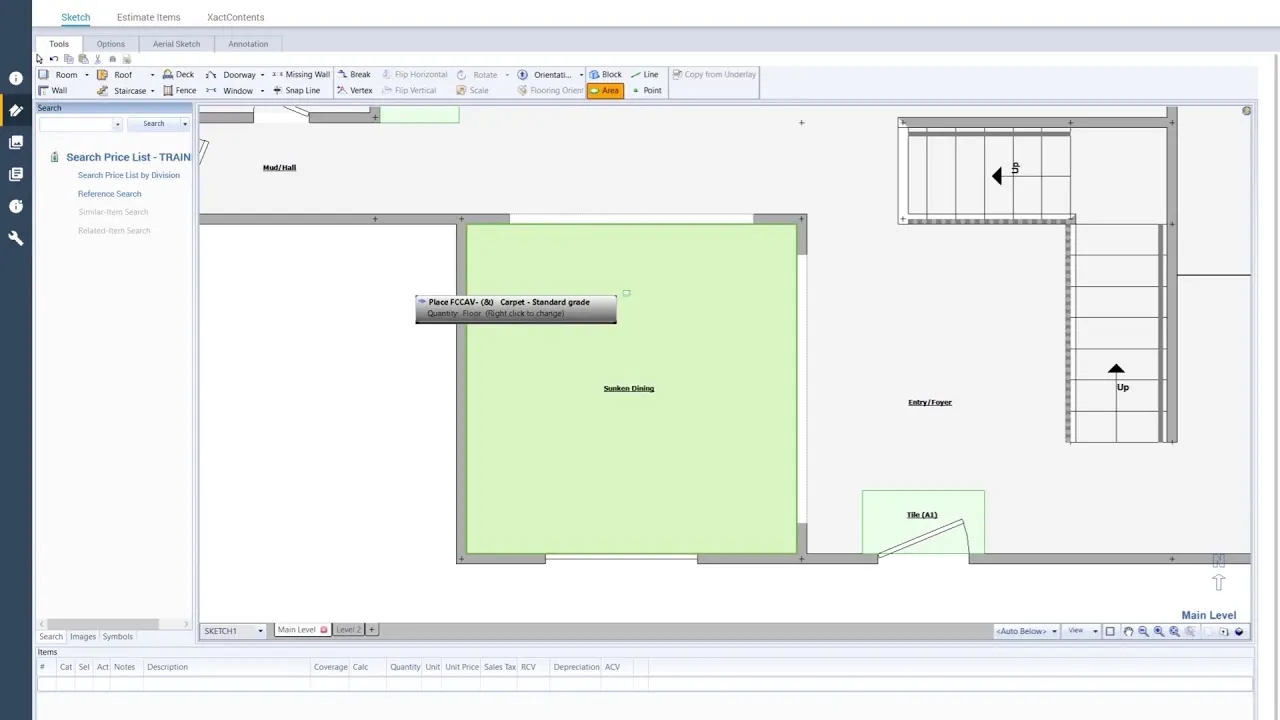Image resolution: width=1280 pixels, height=720 pixels.
Task: Click the Search button
Action: [153, 124]
